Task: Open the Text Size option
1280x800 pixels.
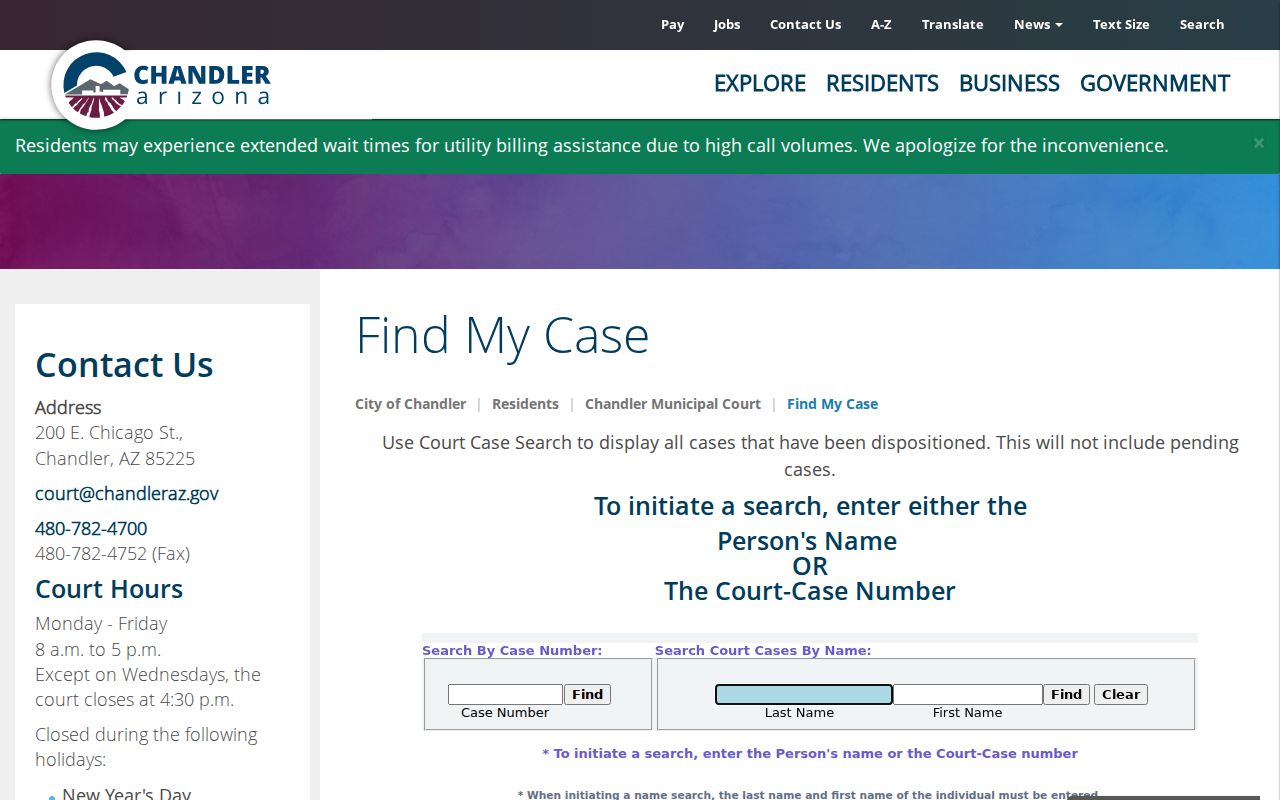Action: point(1121,25)
